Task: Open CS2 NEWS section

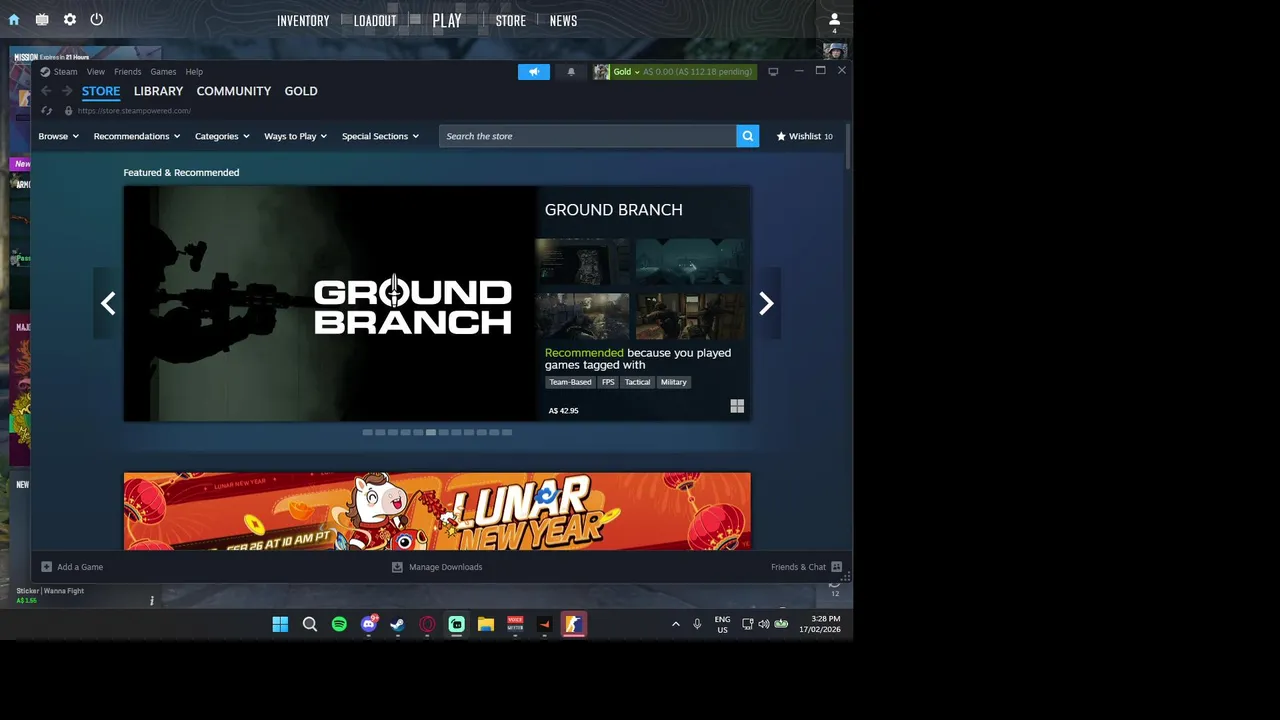Action: [x=563, y=21]
